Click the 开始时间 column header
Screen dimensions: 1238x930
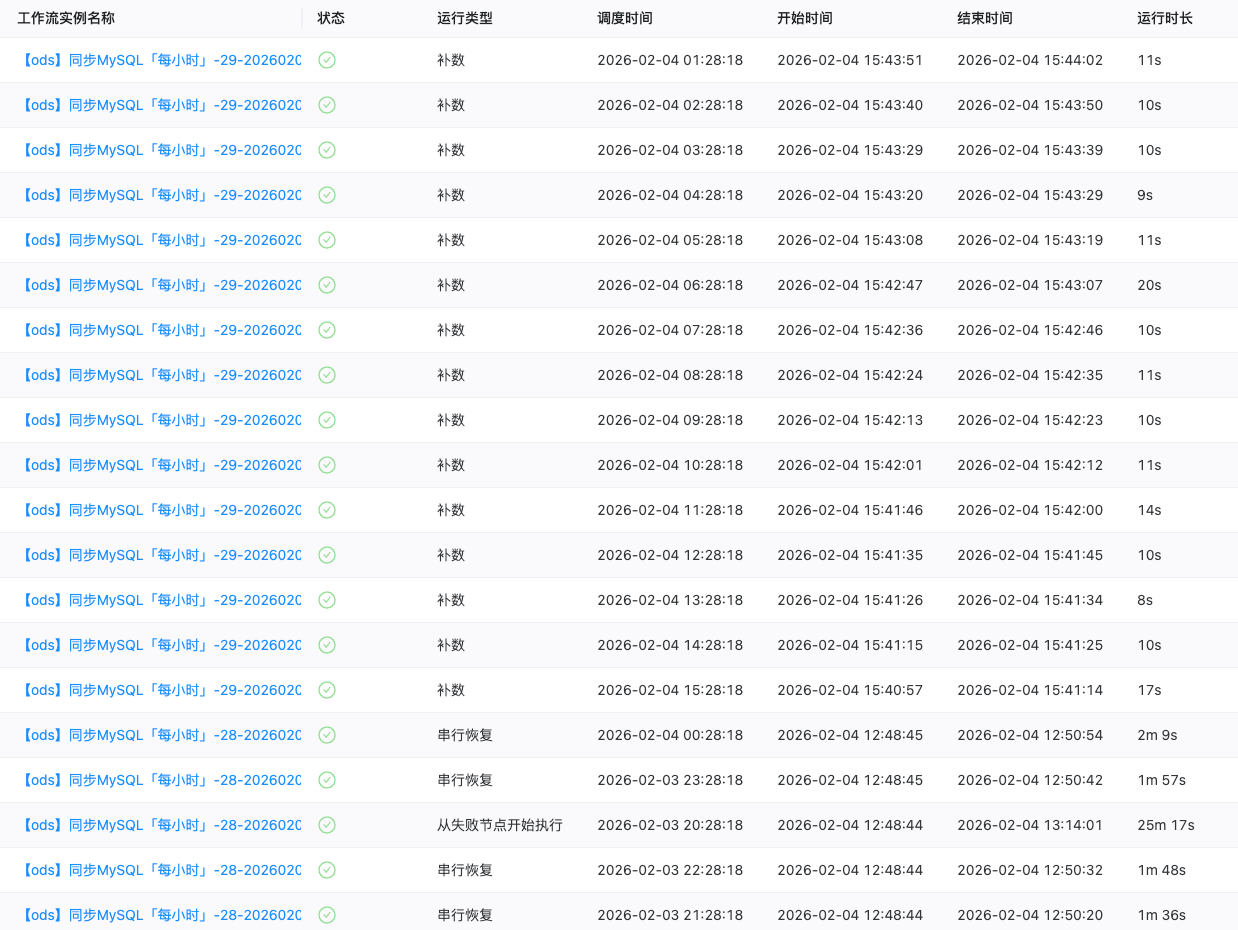tap(805, 18)
